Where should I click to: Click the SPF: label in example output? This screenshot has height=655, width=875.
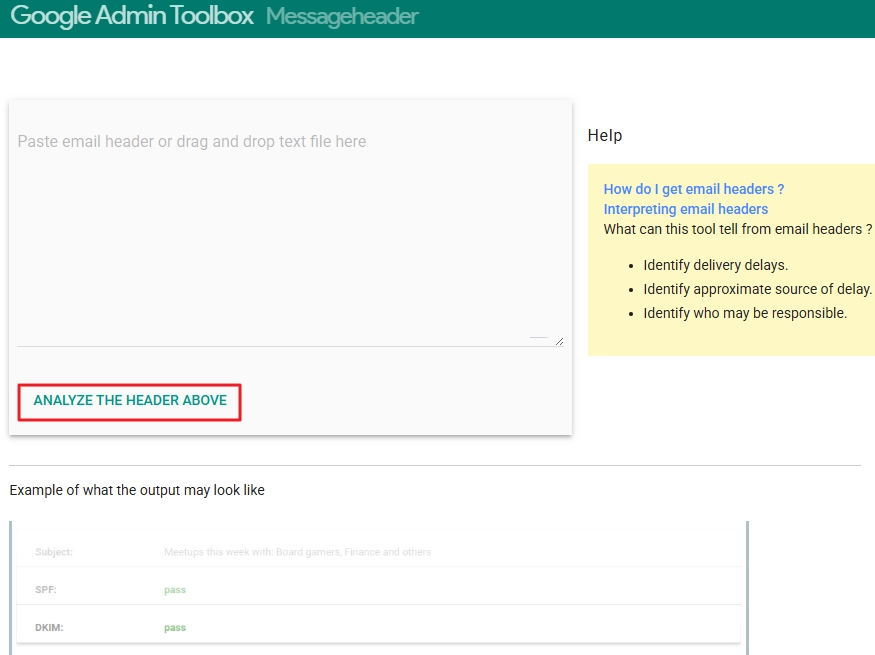click(46, 590)
